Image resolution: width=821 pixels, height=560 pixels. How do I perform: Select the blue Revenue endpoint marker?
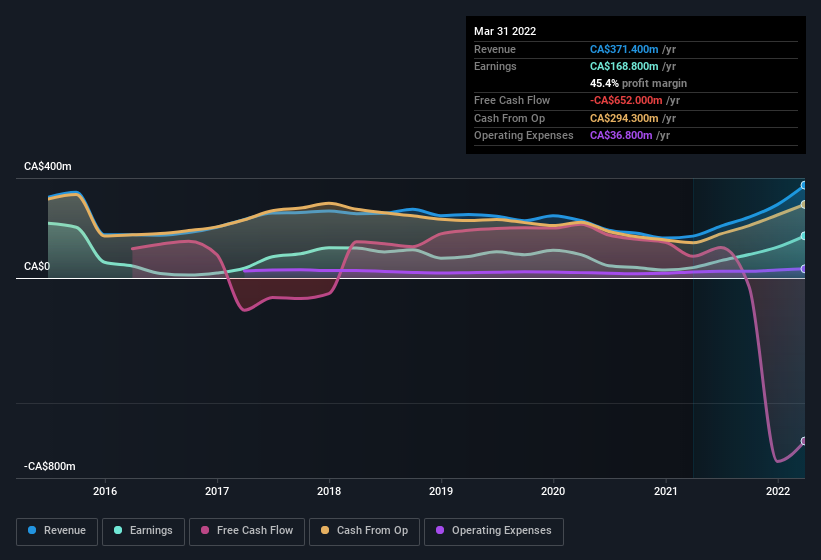click(804, 185)
